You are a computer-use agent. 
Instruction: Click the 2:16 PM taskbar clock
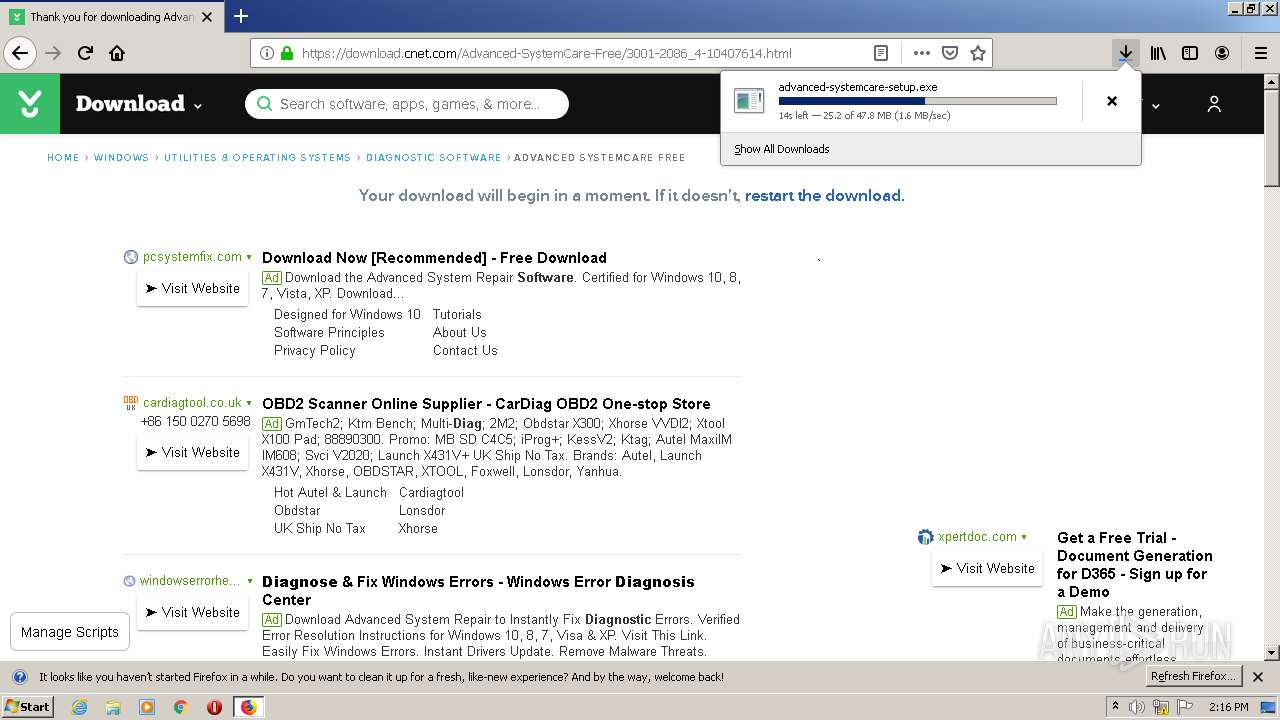pyautogui.click(x=1229, y=707)
